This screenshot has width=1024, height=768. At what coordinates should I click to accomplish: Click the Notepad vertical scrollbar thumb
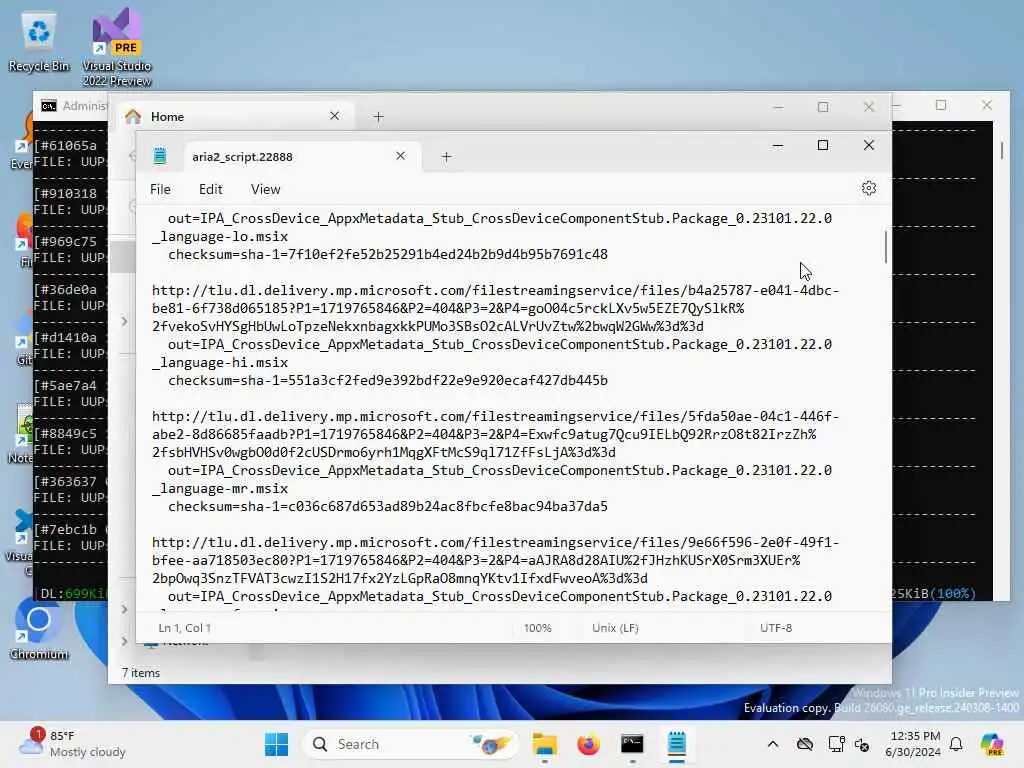pos(886,246)
